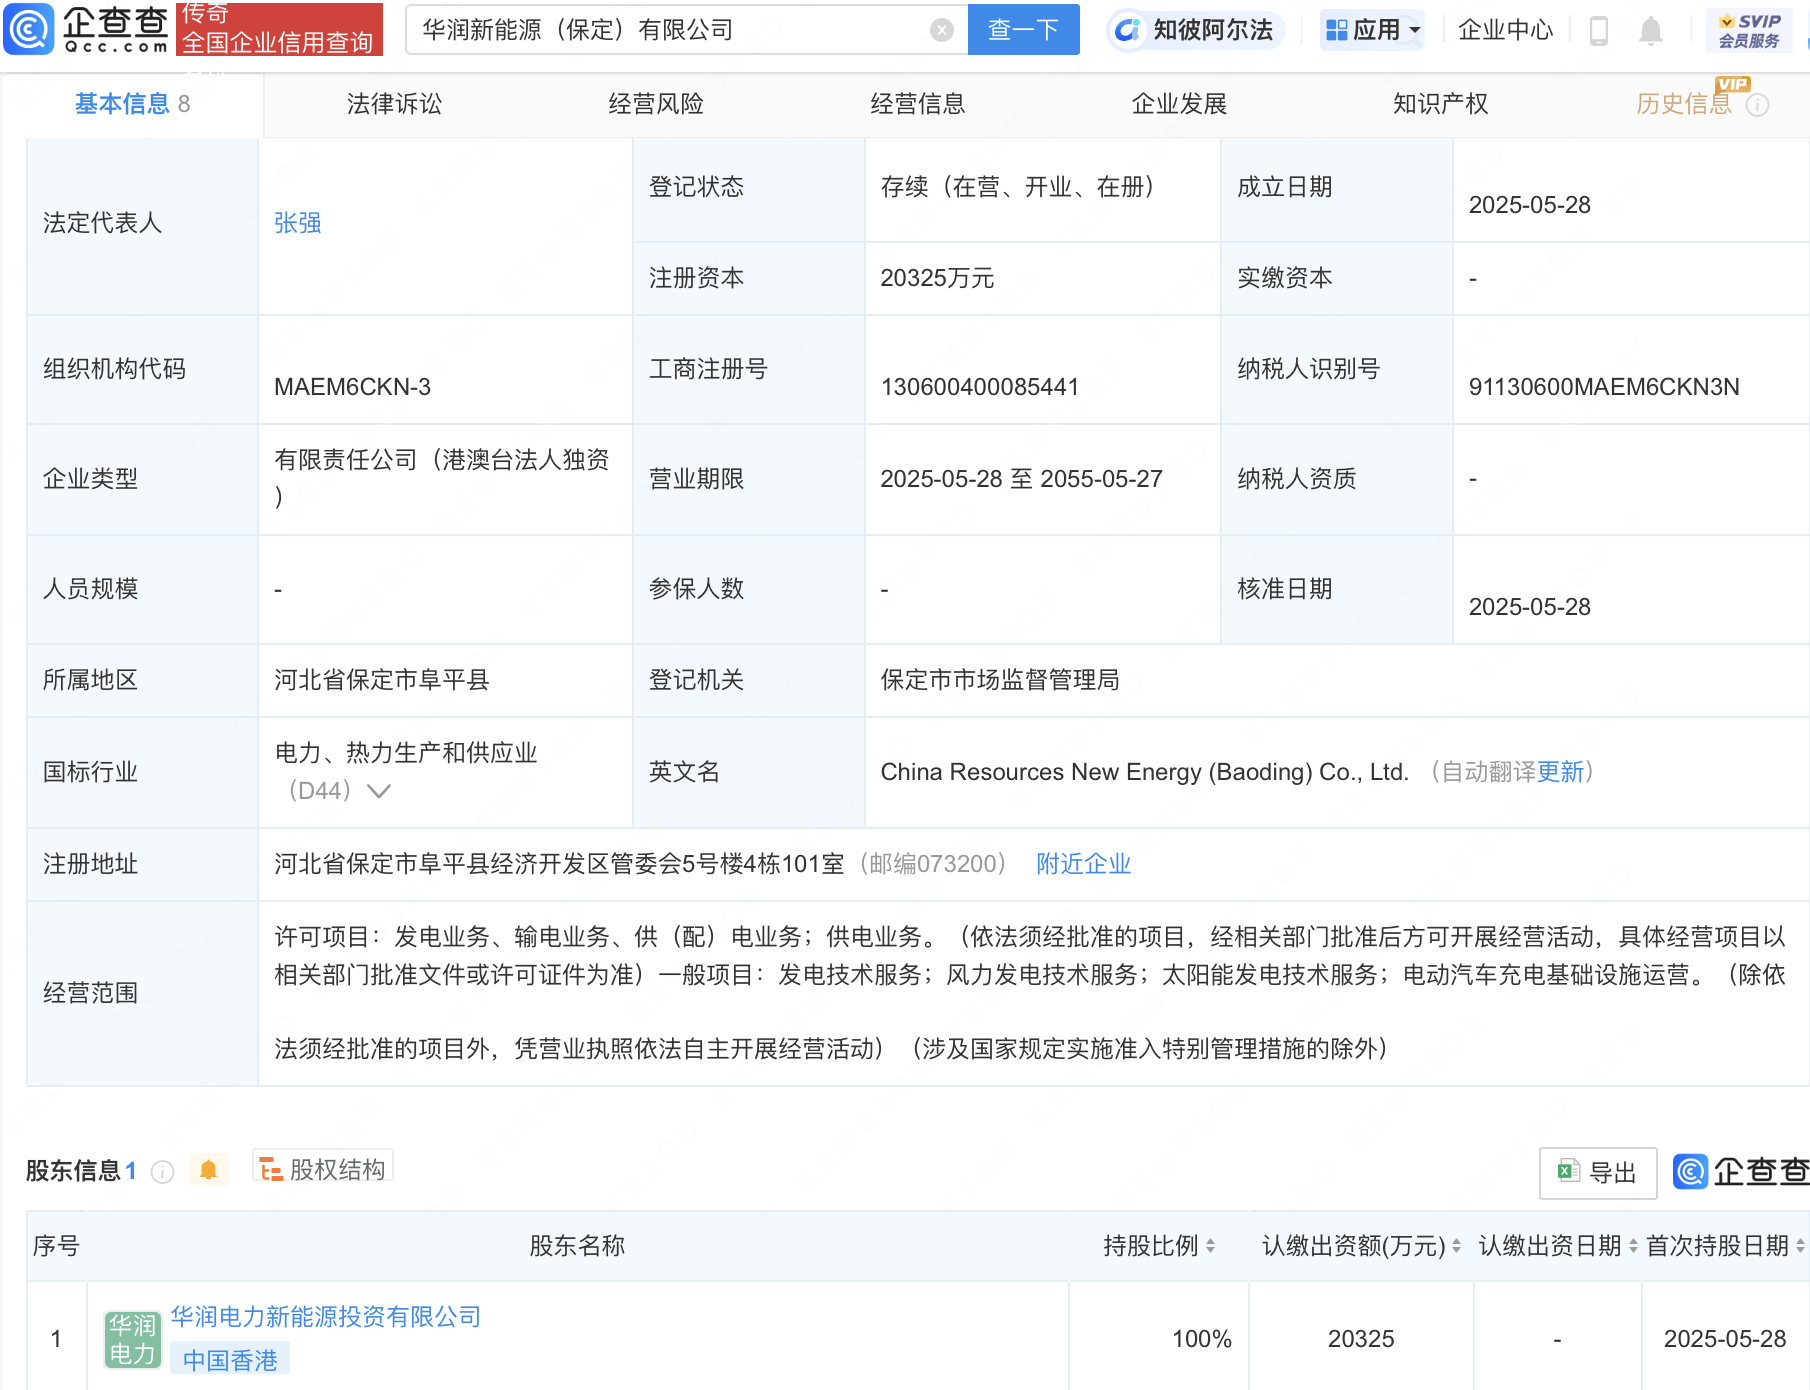Image resolution: width=1810 pixels, height=1390 pixels.
Task: Click the Qichacha logo icon
Action: point(29,29)
